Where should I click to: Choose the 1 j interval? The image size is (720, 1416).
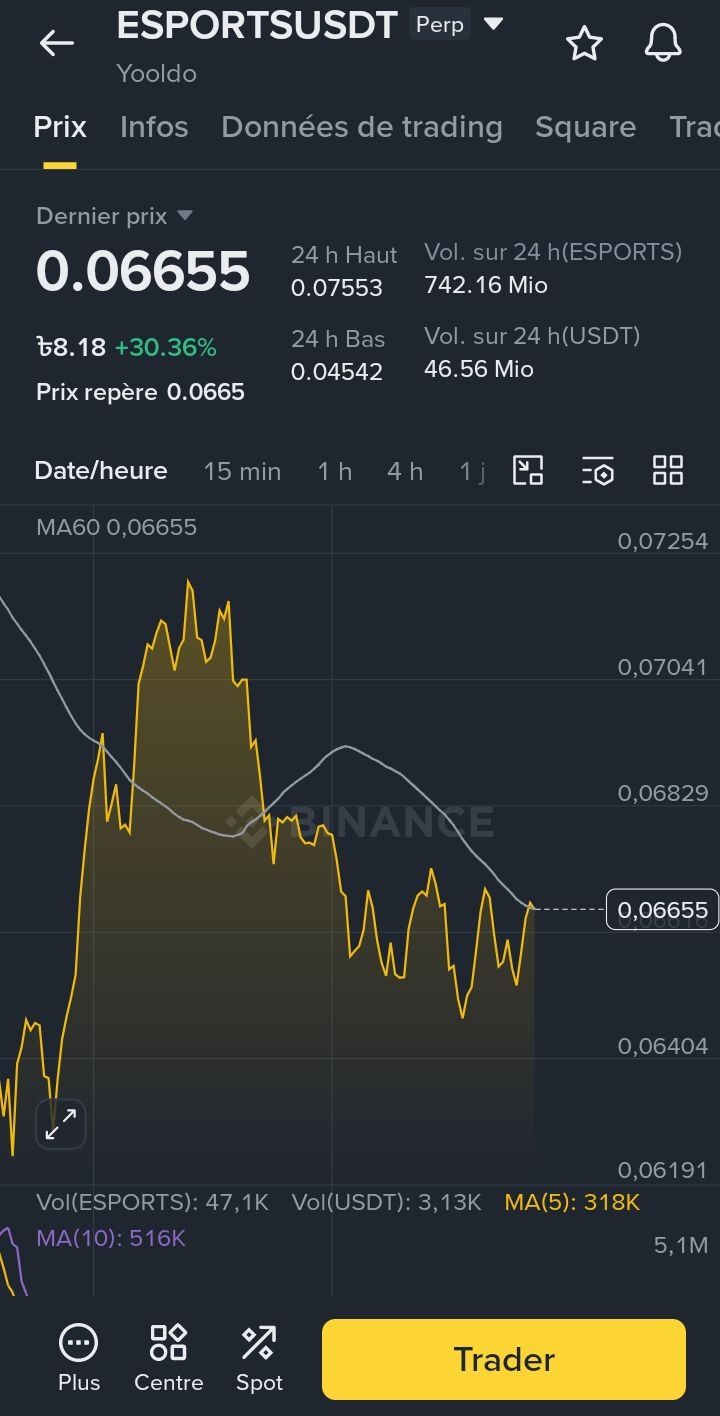472,471
